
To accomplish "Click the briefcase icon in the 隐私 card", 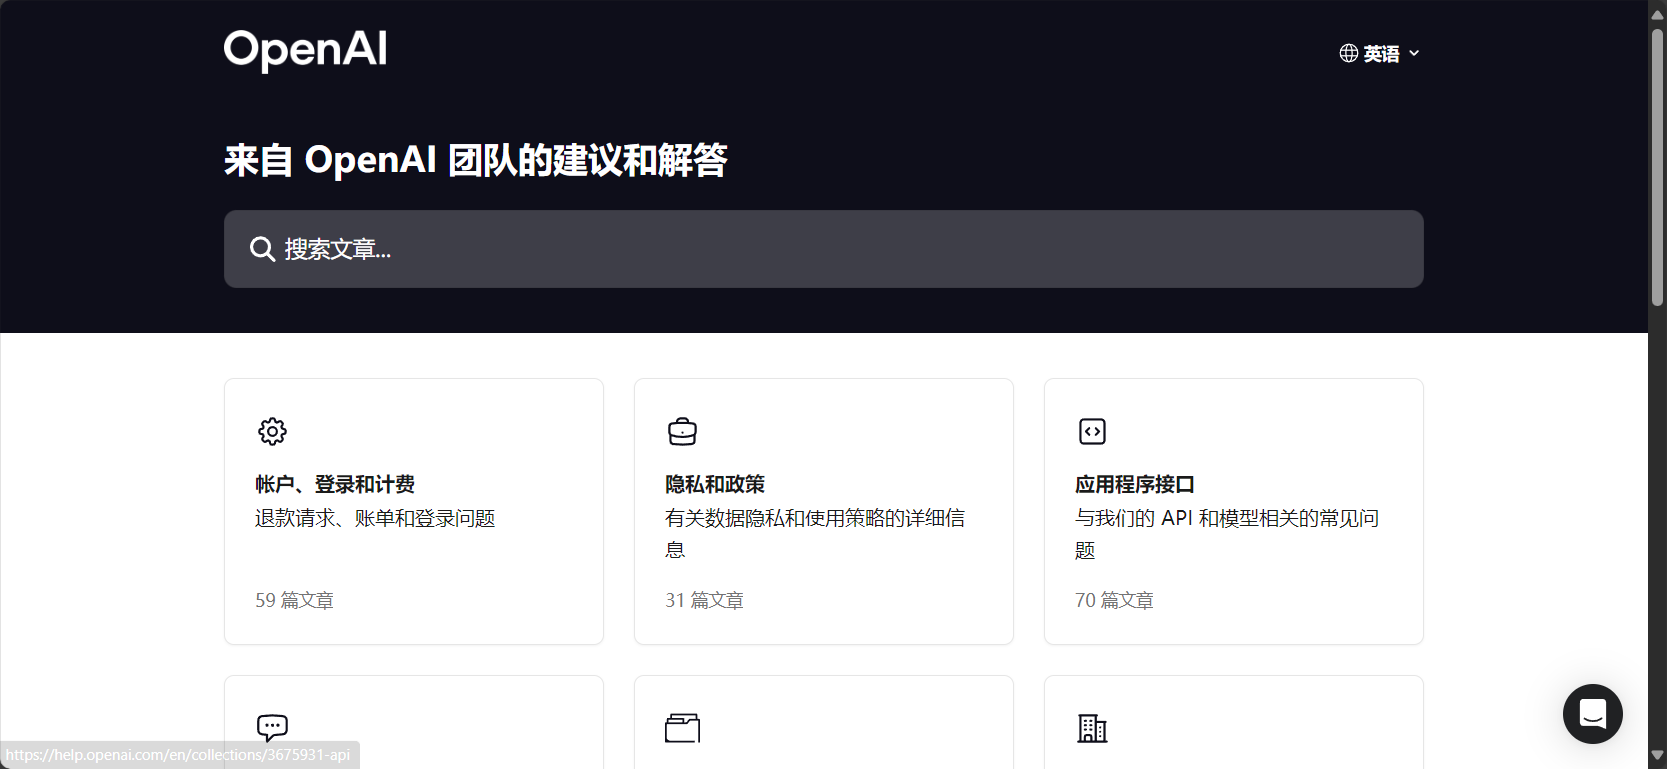I will (682, 431).
